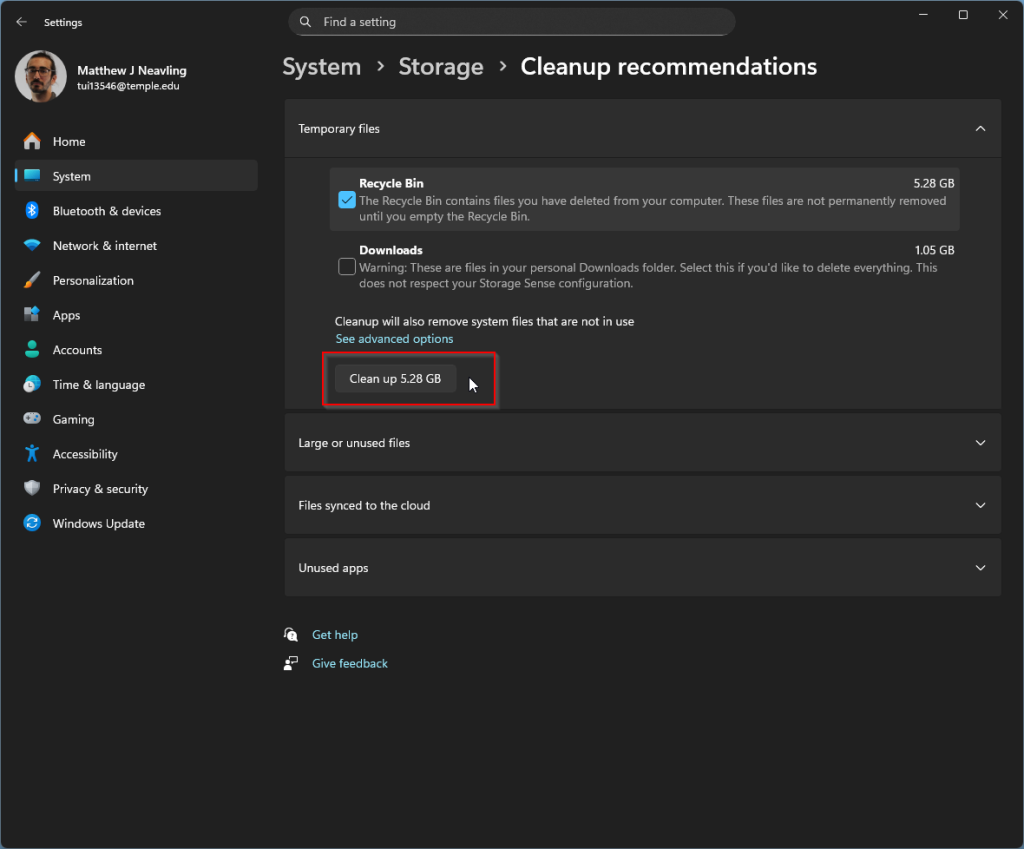Collapse the Temporary files section
The height and width of the screenshot is (849, 1024).
tap(980, 129)
